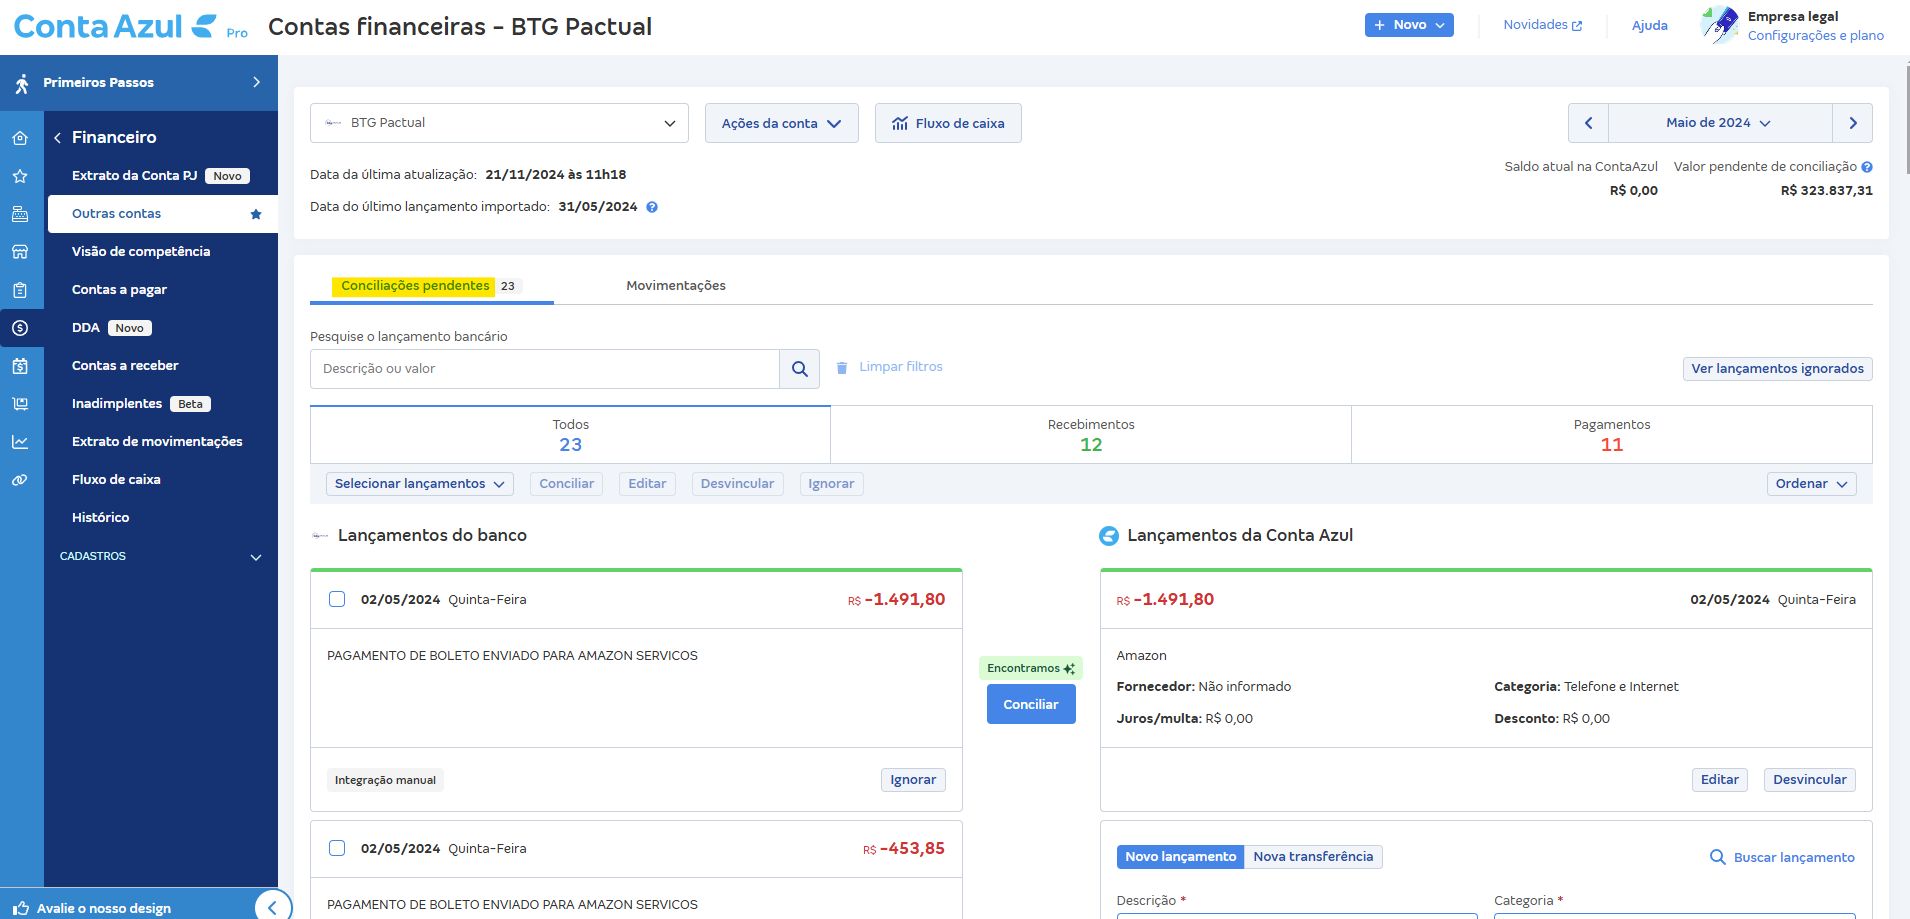Click Editar on Amazon entry
This screenshot has height=919, width=1910.
[1720, 780]
